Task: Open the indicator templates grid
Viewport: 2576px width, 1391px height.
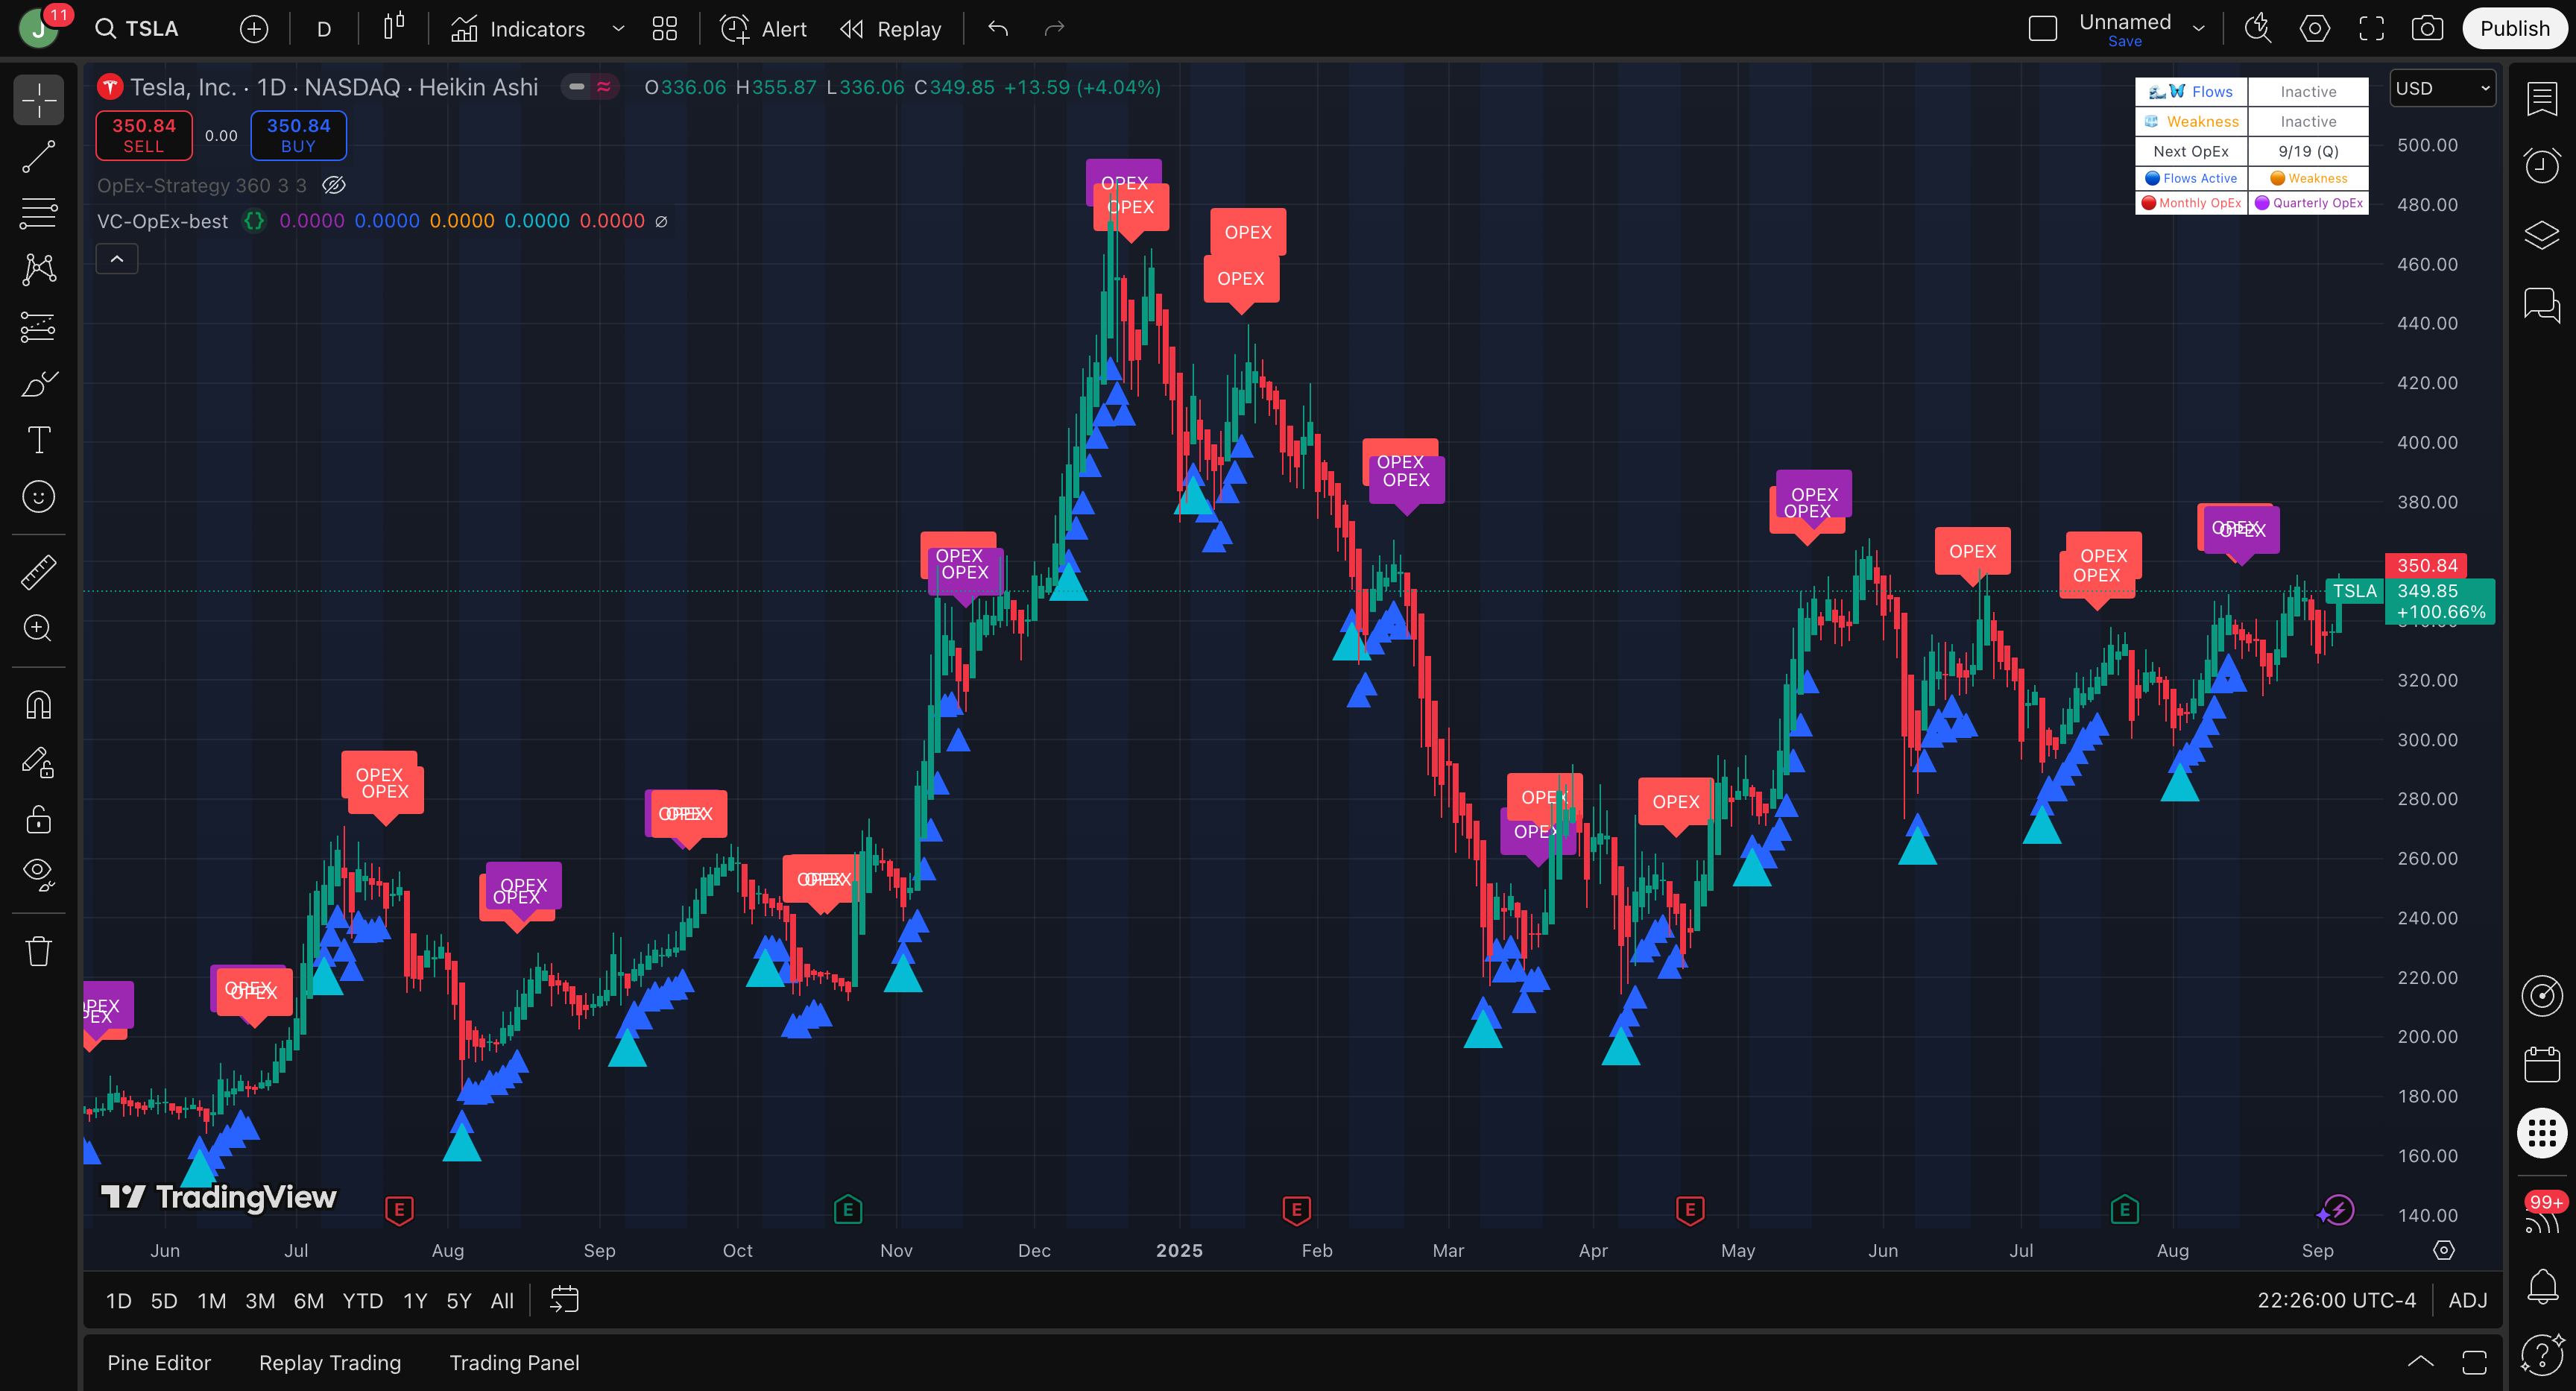Action: [x=665, y=29]
